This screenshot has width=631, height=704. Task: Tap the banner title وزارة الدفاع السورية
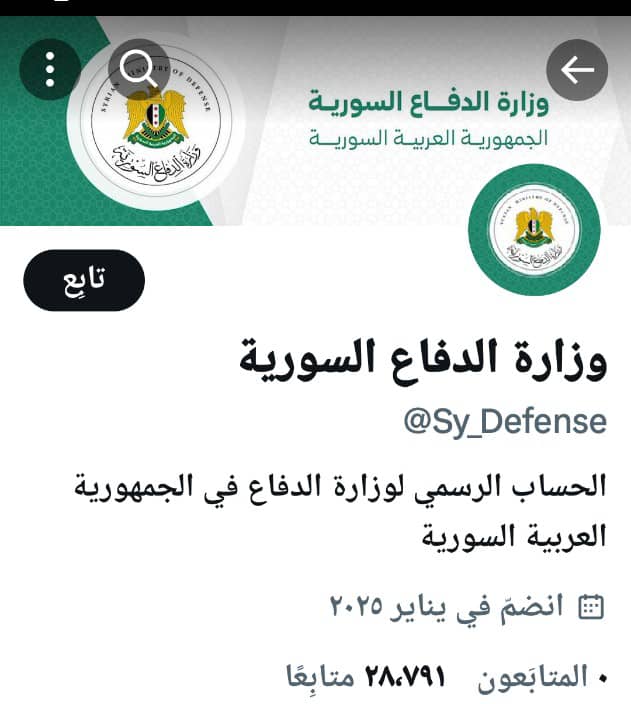(428, 102)
